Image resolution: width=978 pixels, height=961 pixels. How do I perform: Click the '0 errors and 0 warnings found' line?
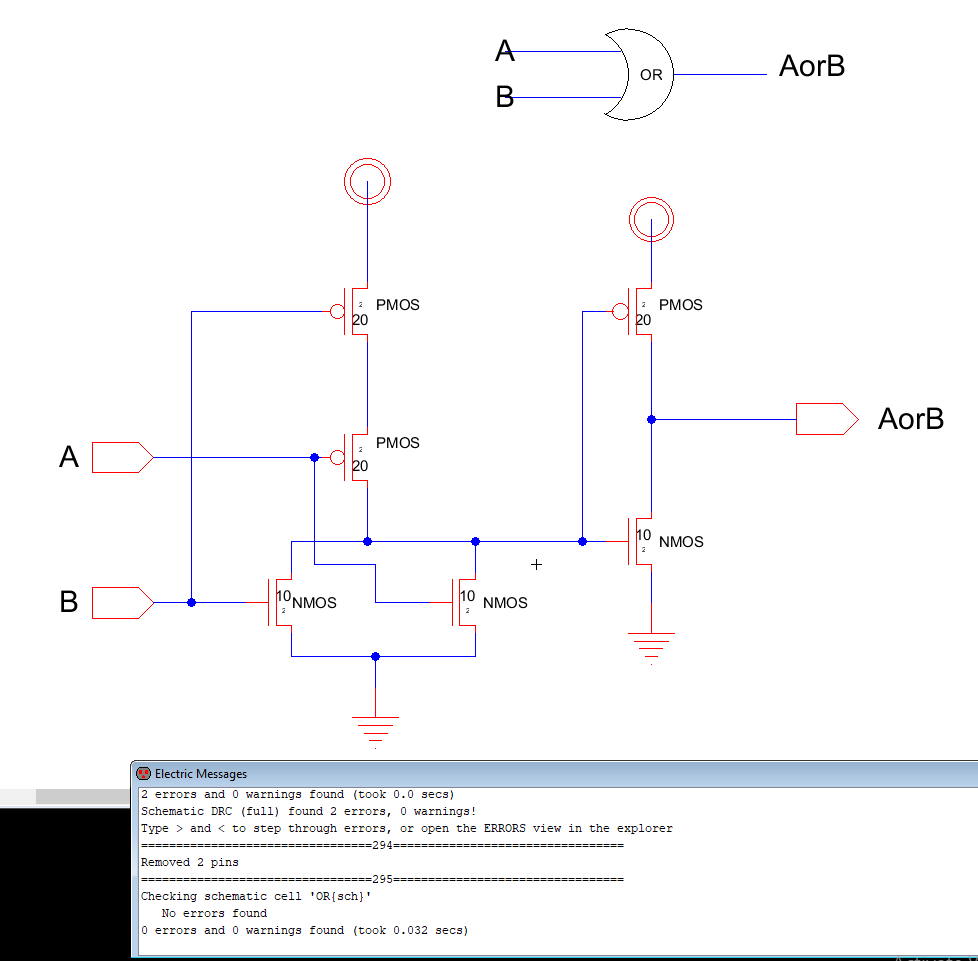coord(304,930)
